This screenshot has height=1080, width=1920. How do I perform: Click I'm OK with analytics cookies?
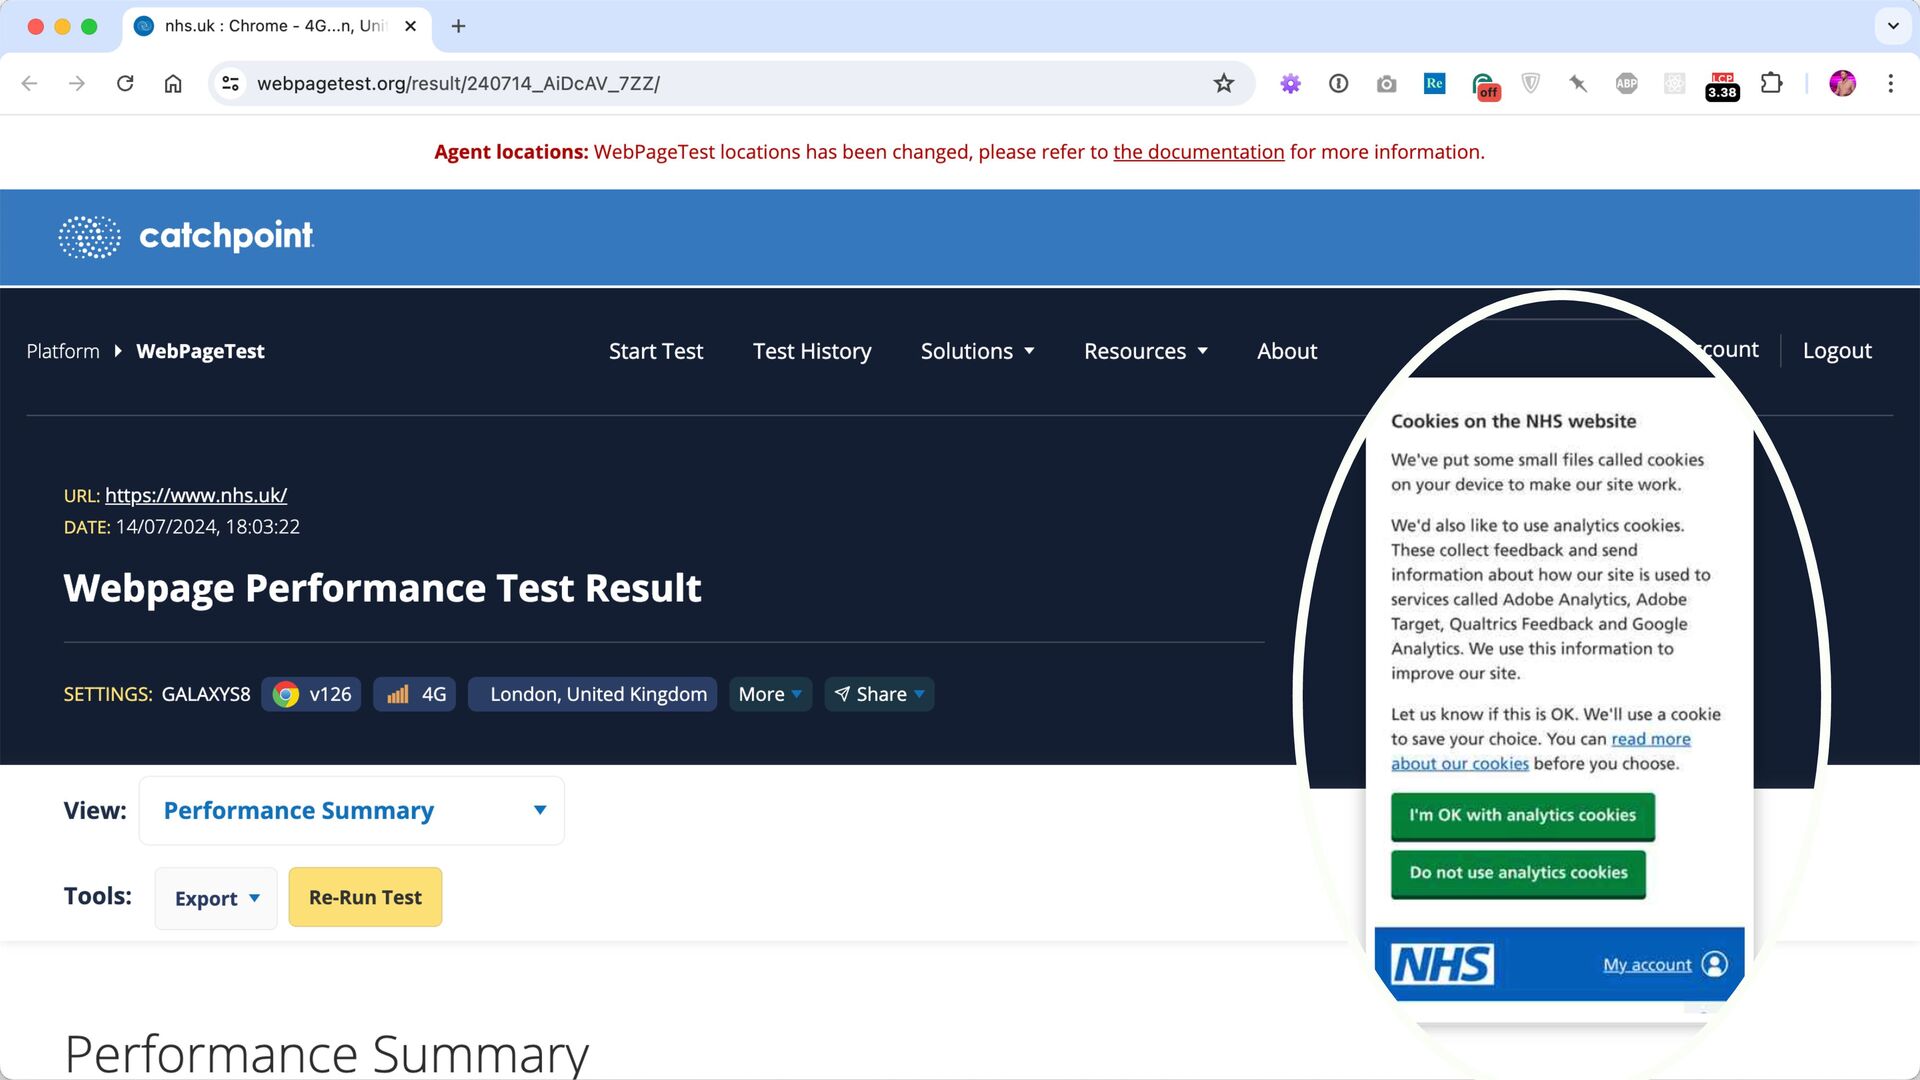click(1523, 816)
